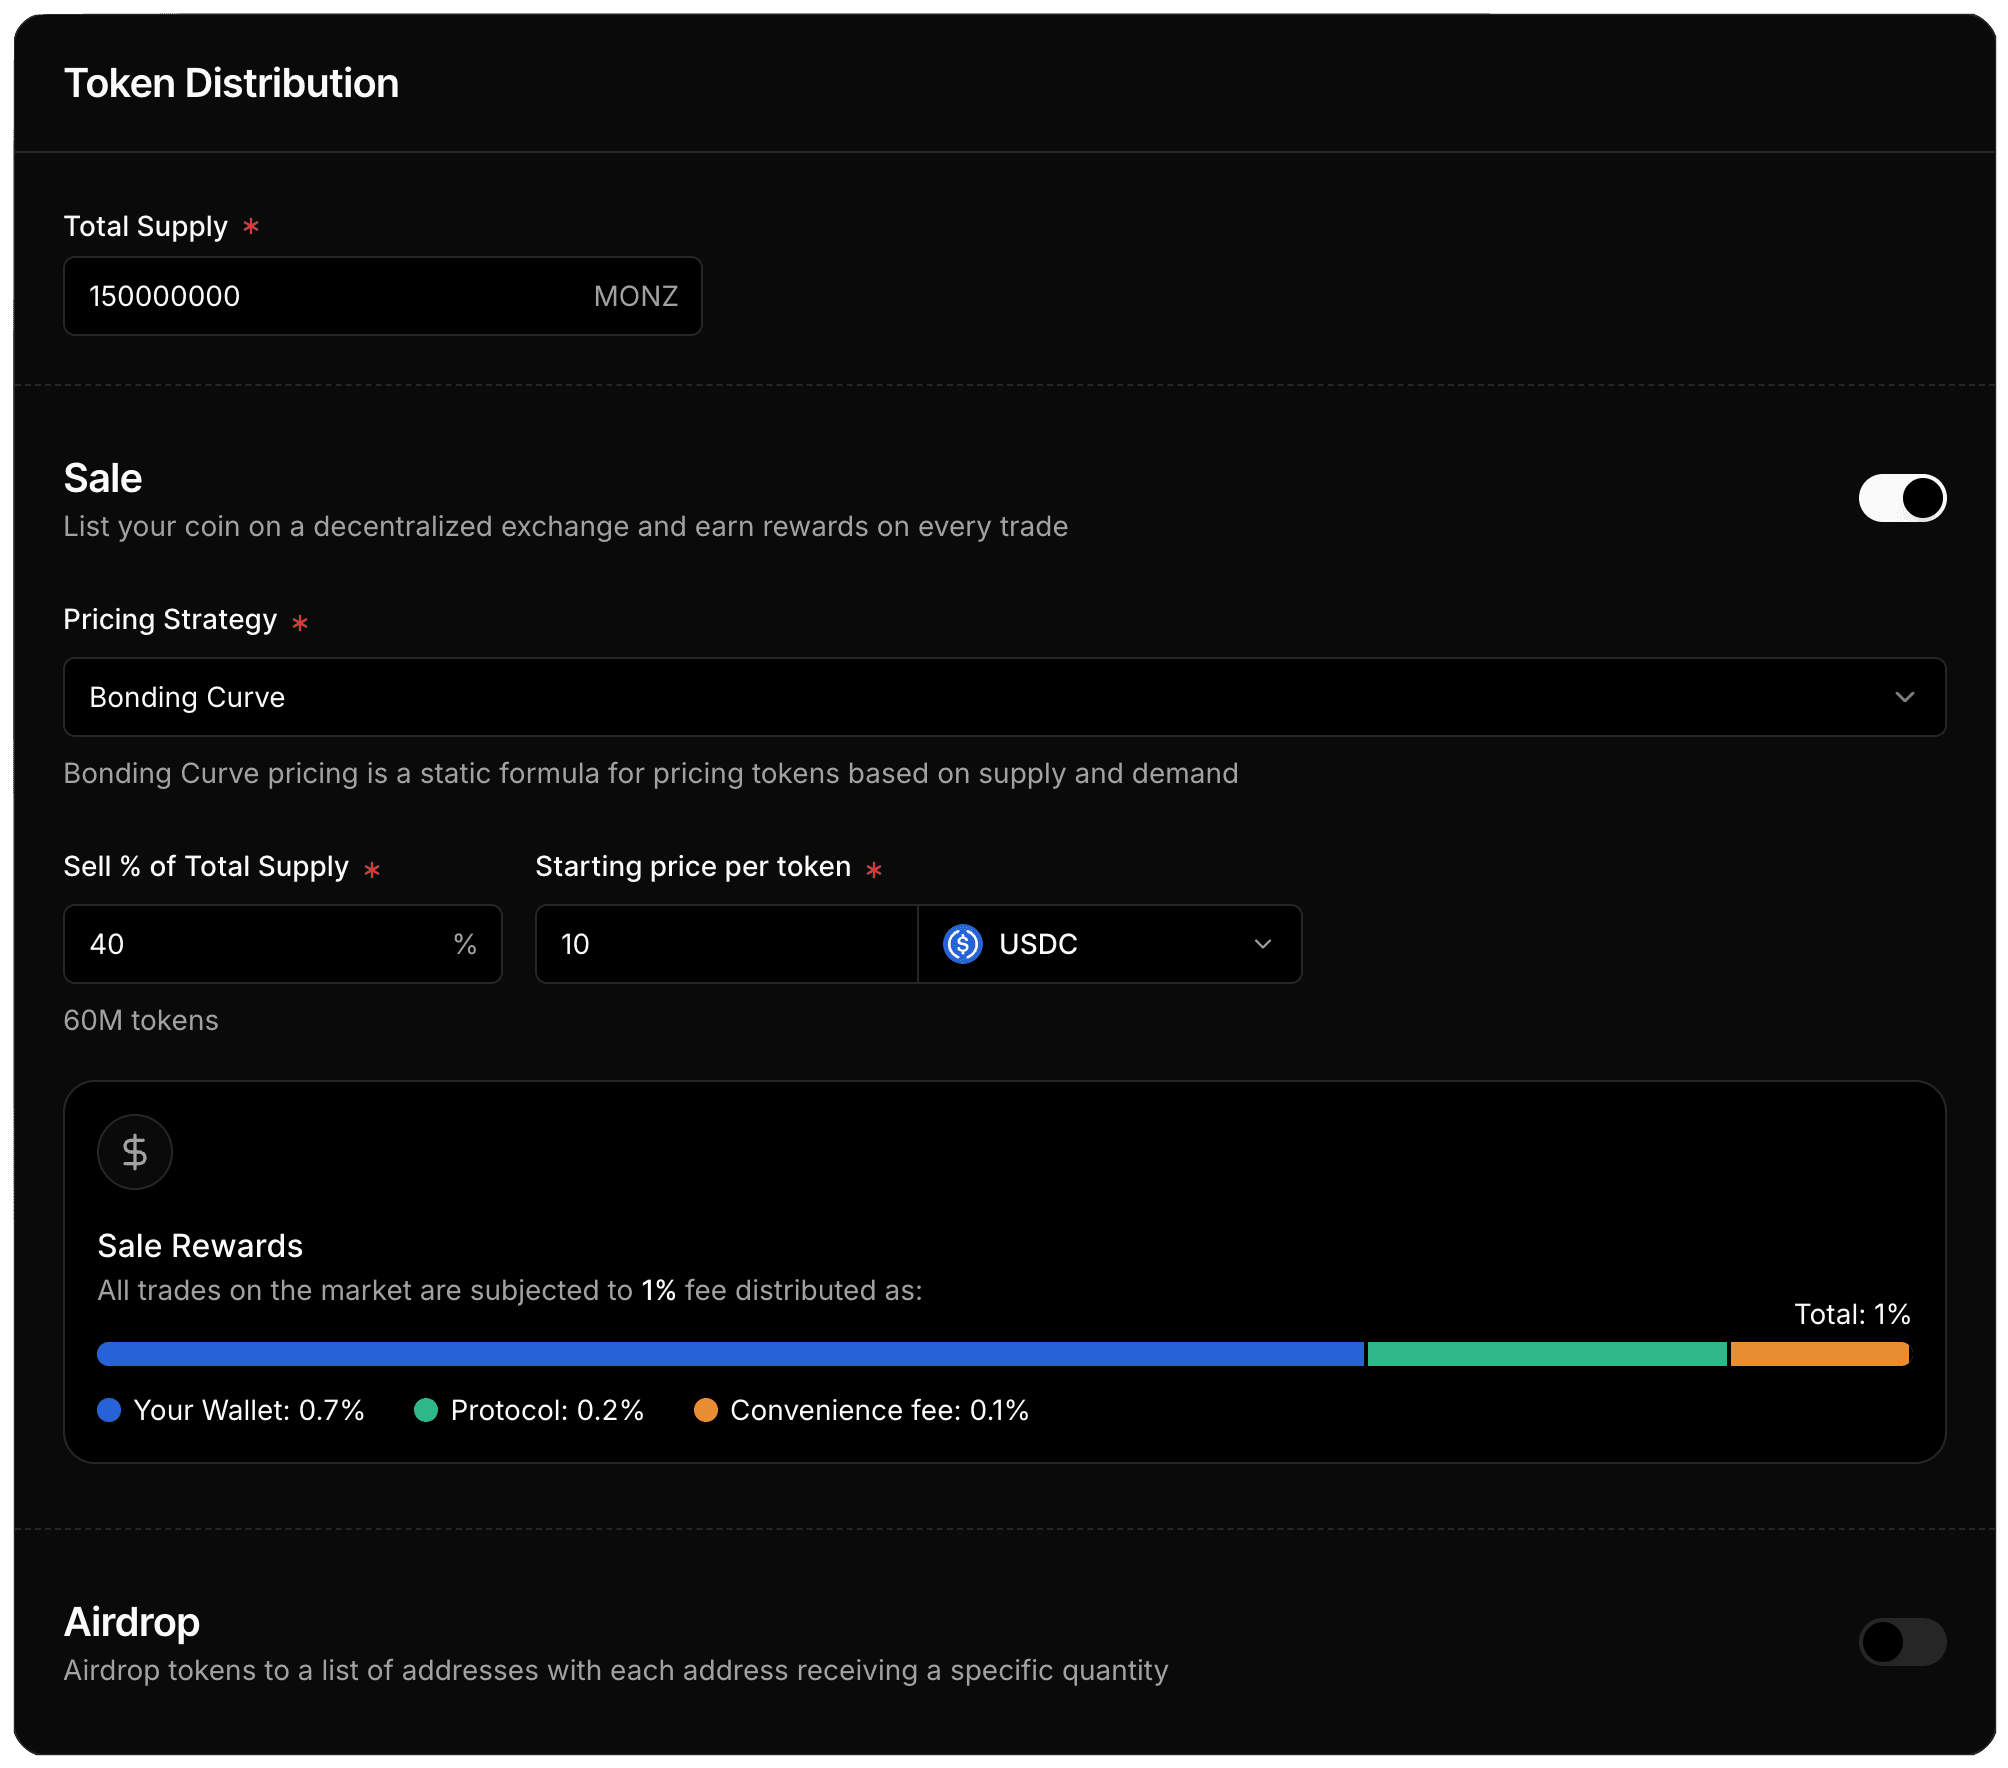Click the percent symbol in sell field

pos(465,944)
